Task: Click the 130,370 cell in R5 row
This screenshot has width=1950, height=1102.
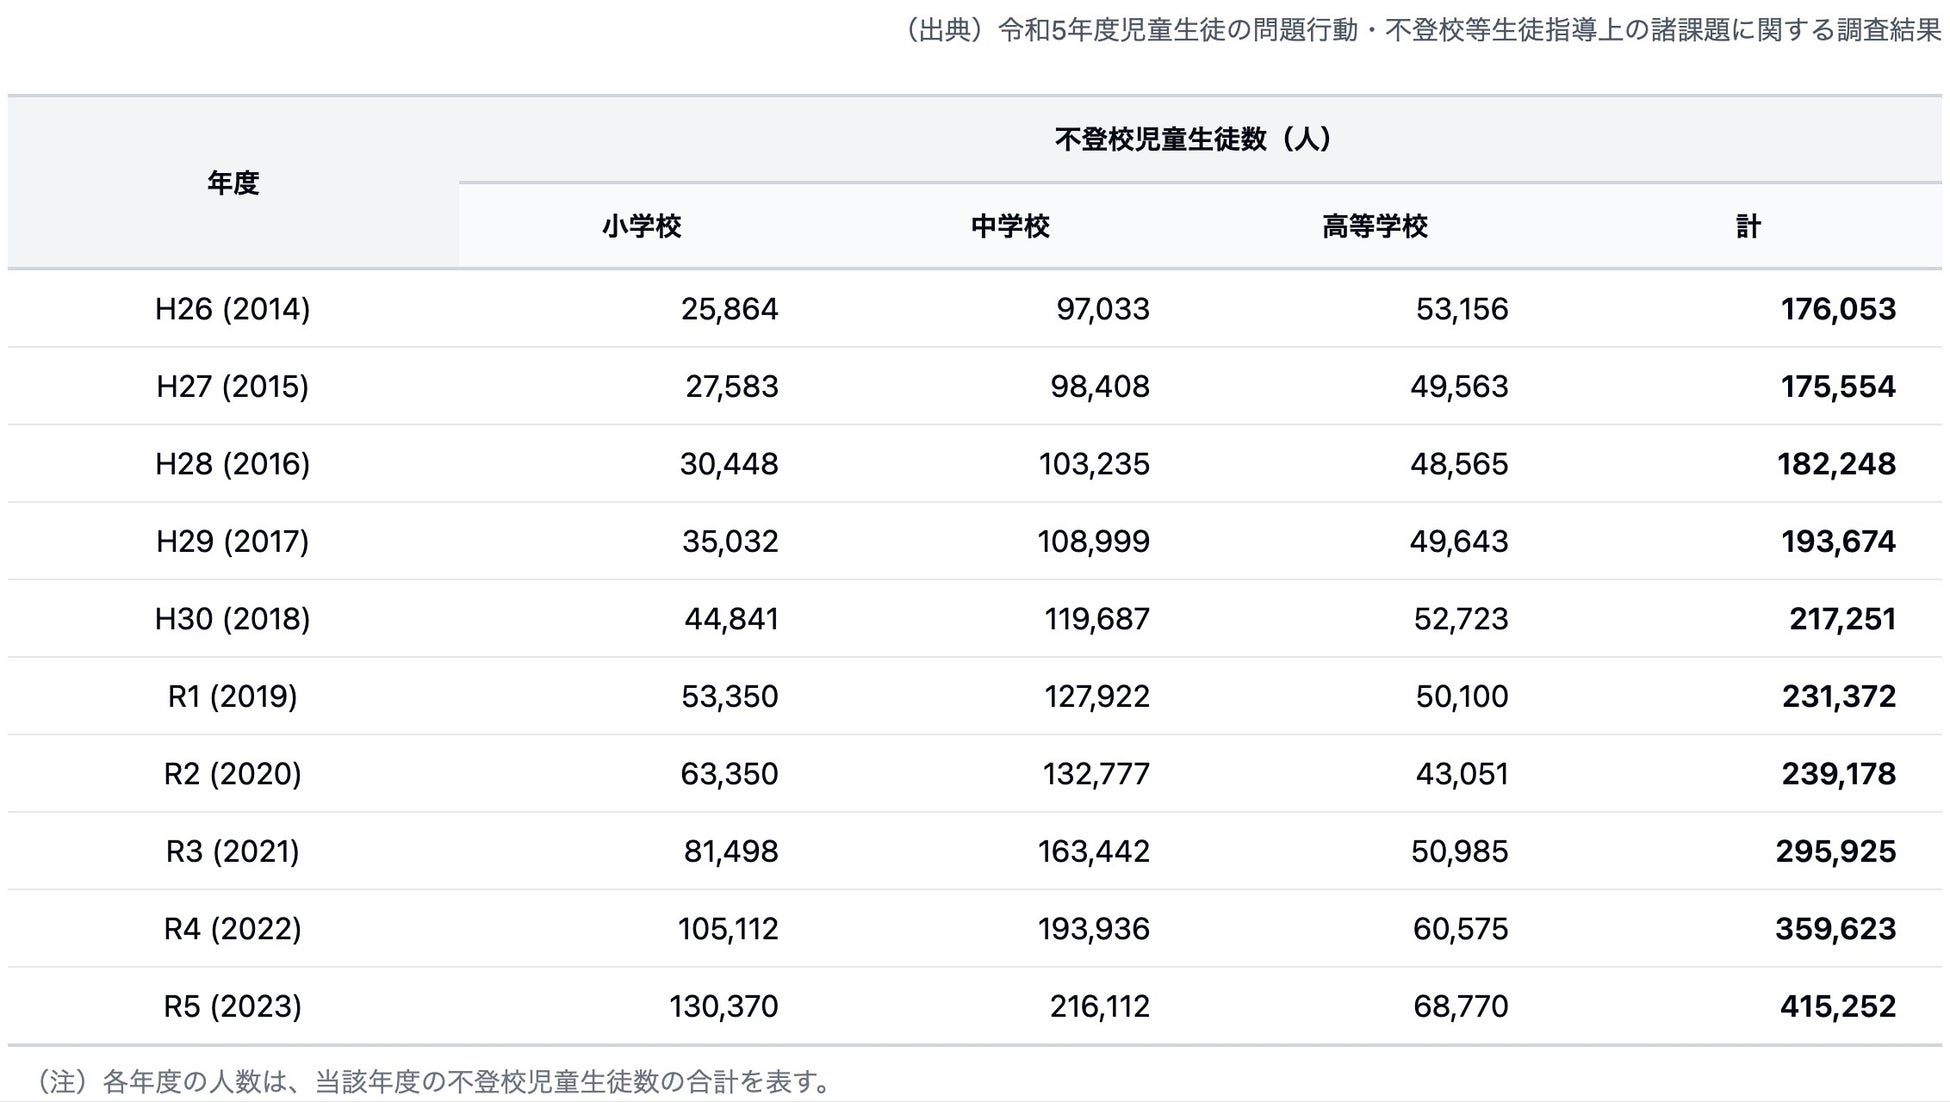Action: 723,1006
